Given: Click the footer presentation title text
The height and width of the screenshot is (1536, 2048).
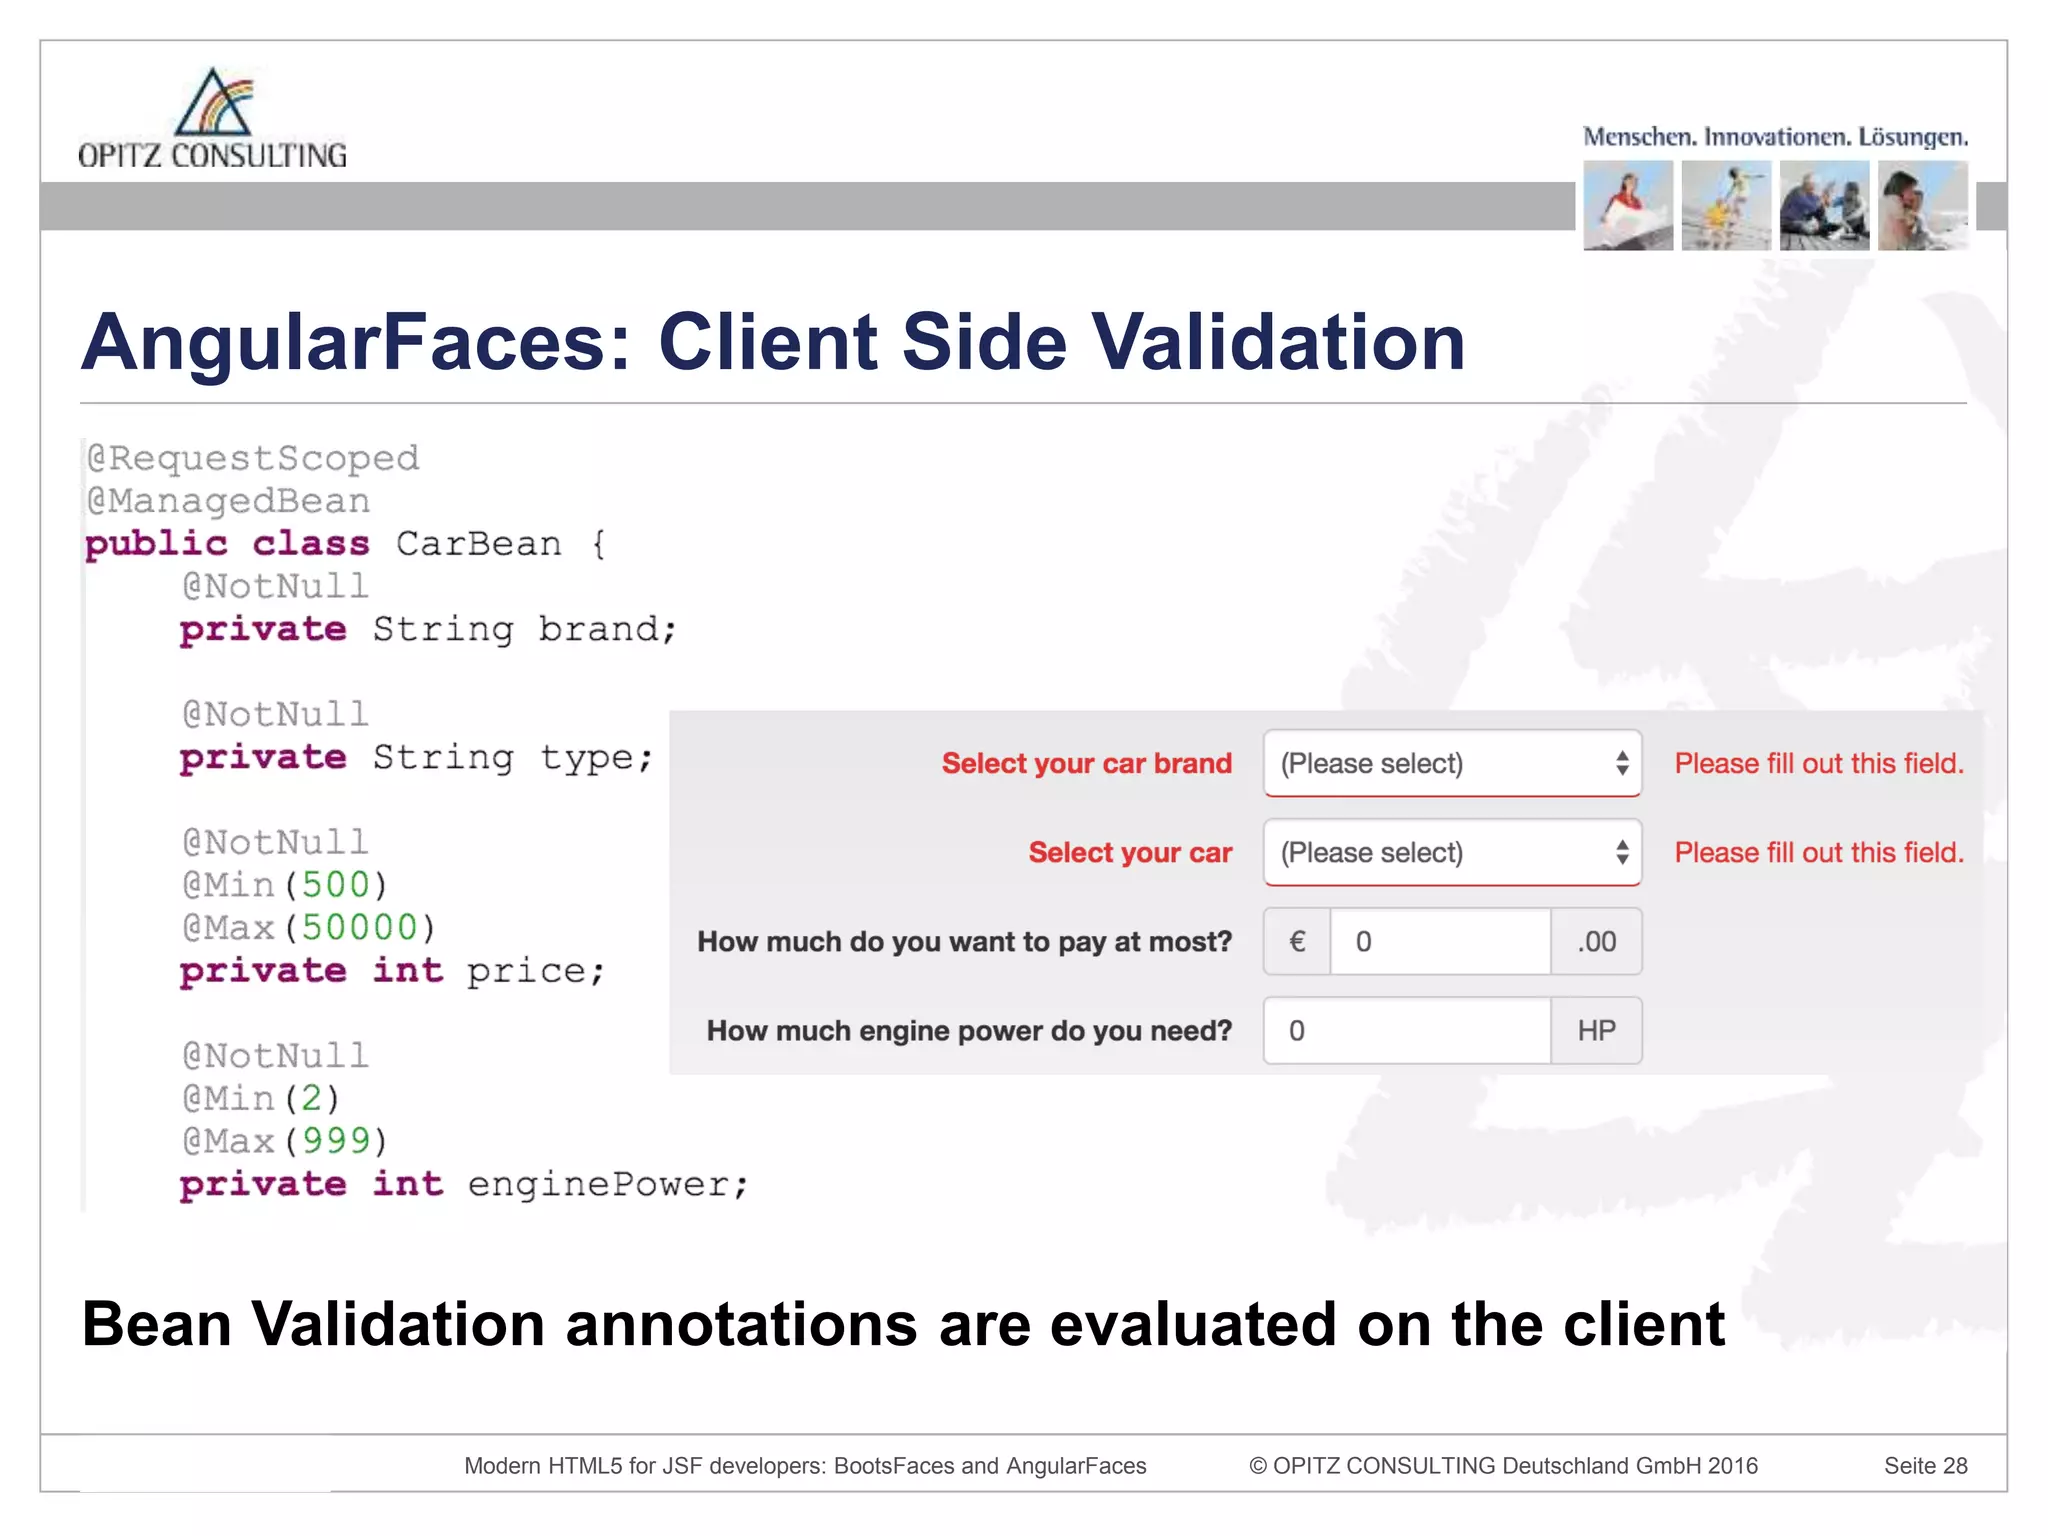Looking at the screenshot, I should coord(805,1466).
